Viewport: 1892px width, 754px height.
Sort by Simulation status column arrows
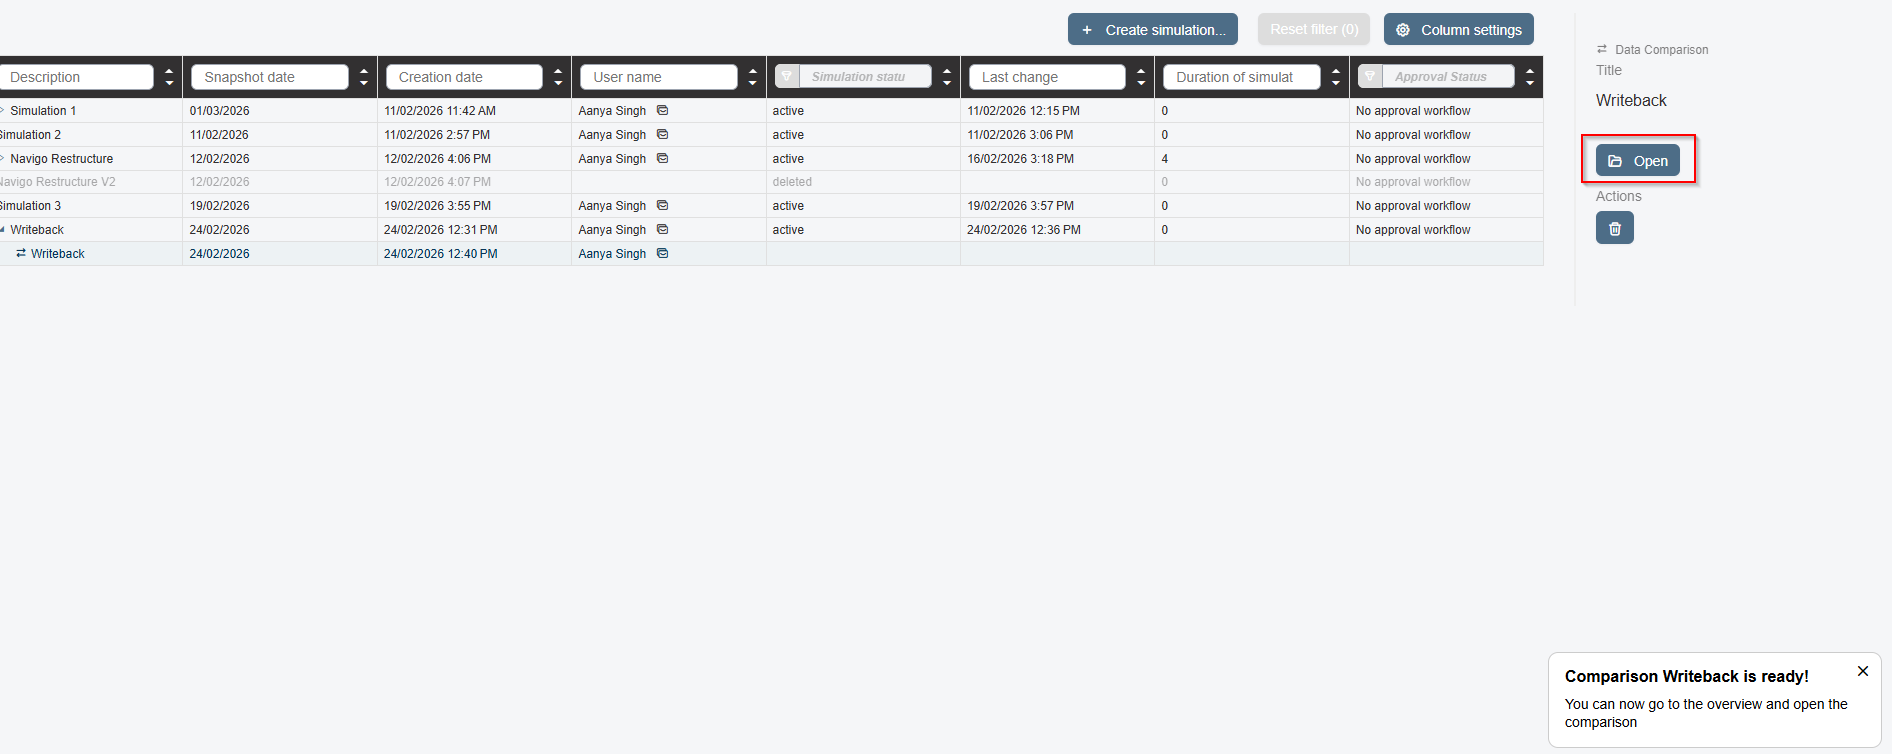[947, 77]
